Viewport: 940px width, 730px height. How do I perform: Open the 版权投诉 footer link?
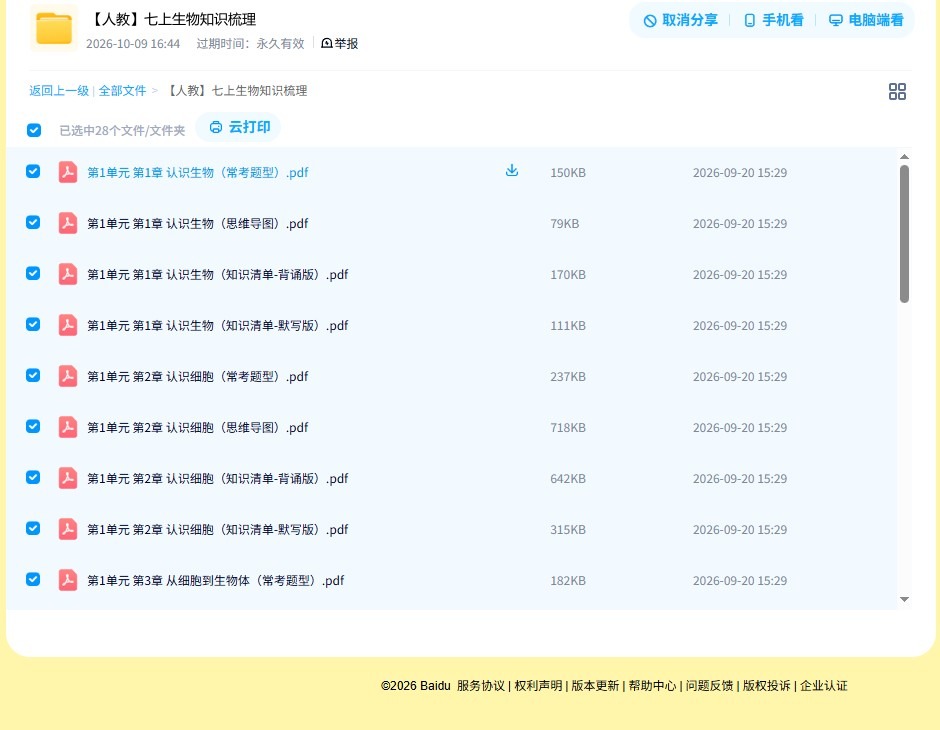click(767, 686)
